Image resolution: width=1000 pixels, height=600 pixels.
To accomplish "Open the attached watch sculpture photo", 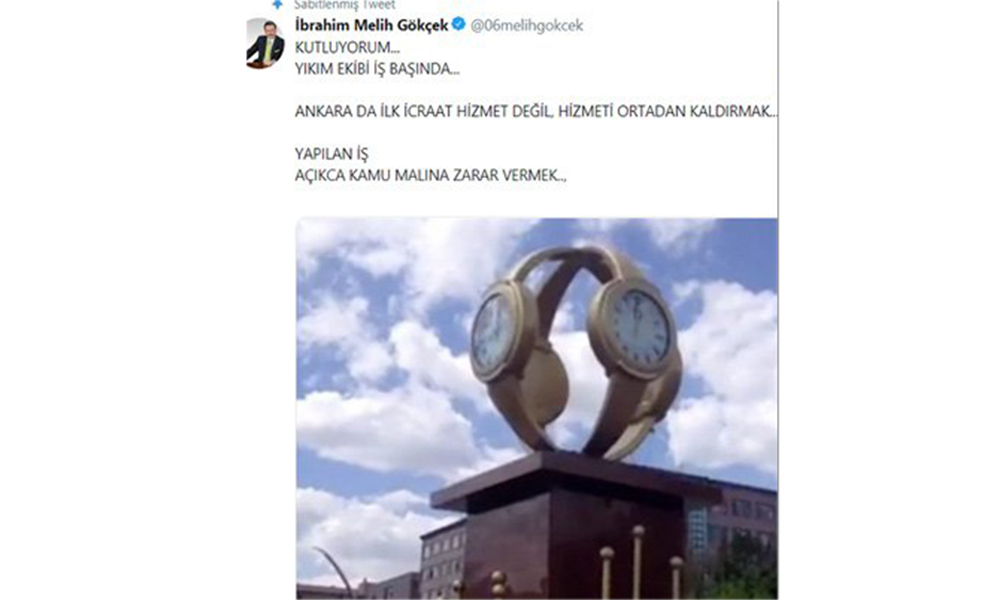I will tap(537, 409).
